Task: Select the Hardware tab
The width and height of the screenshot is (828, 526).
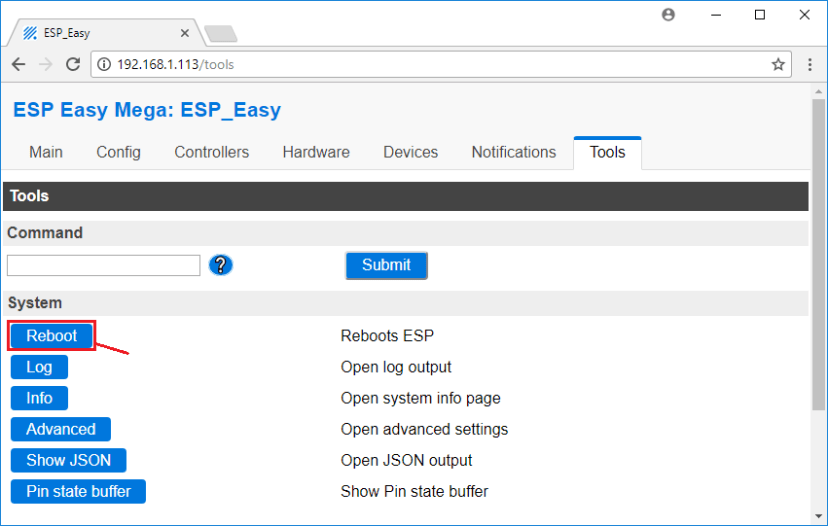Action: point(316,152)
